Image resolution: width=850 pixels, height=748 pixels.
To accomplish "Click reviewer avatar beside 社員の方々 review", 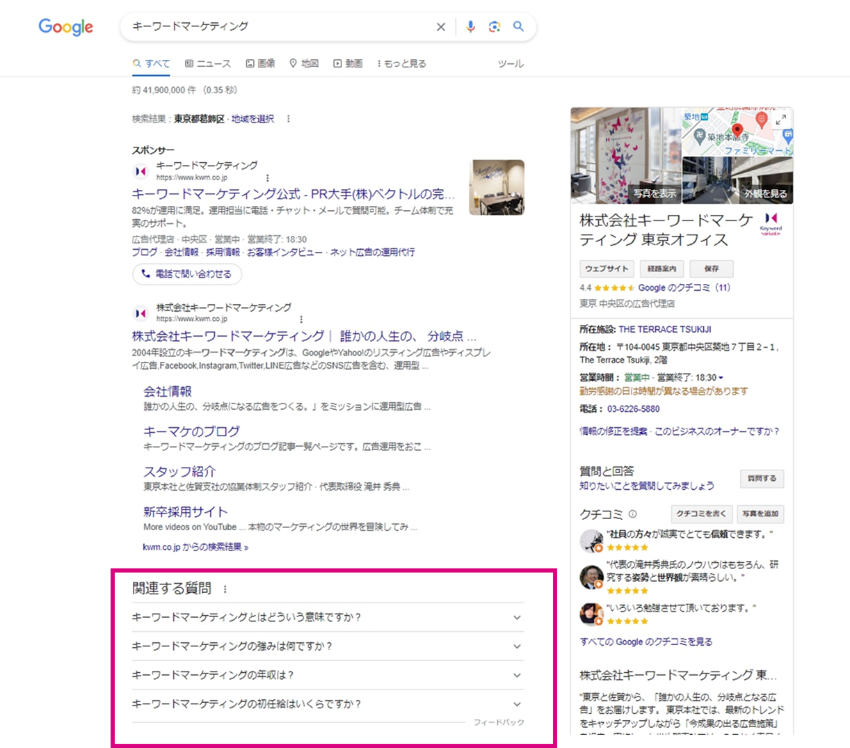I will pyautogui.click(x=591, y=540).
